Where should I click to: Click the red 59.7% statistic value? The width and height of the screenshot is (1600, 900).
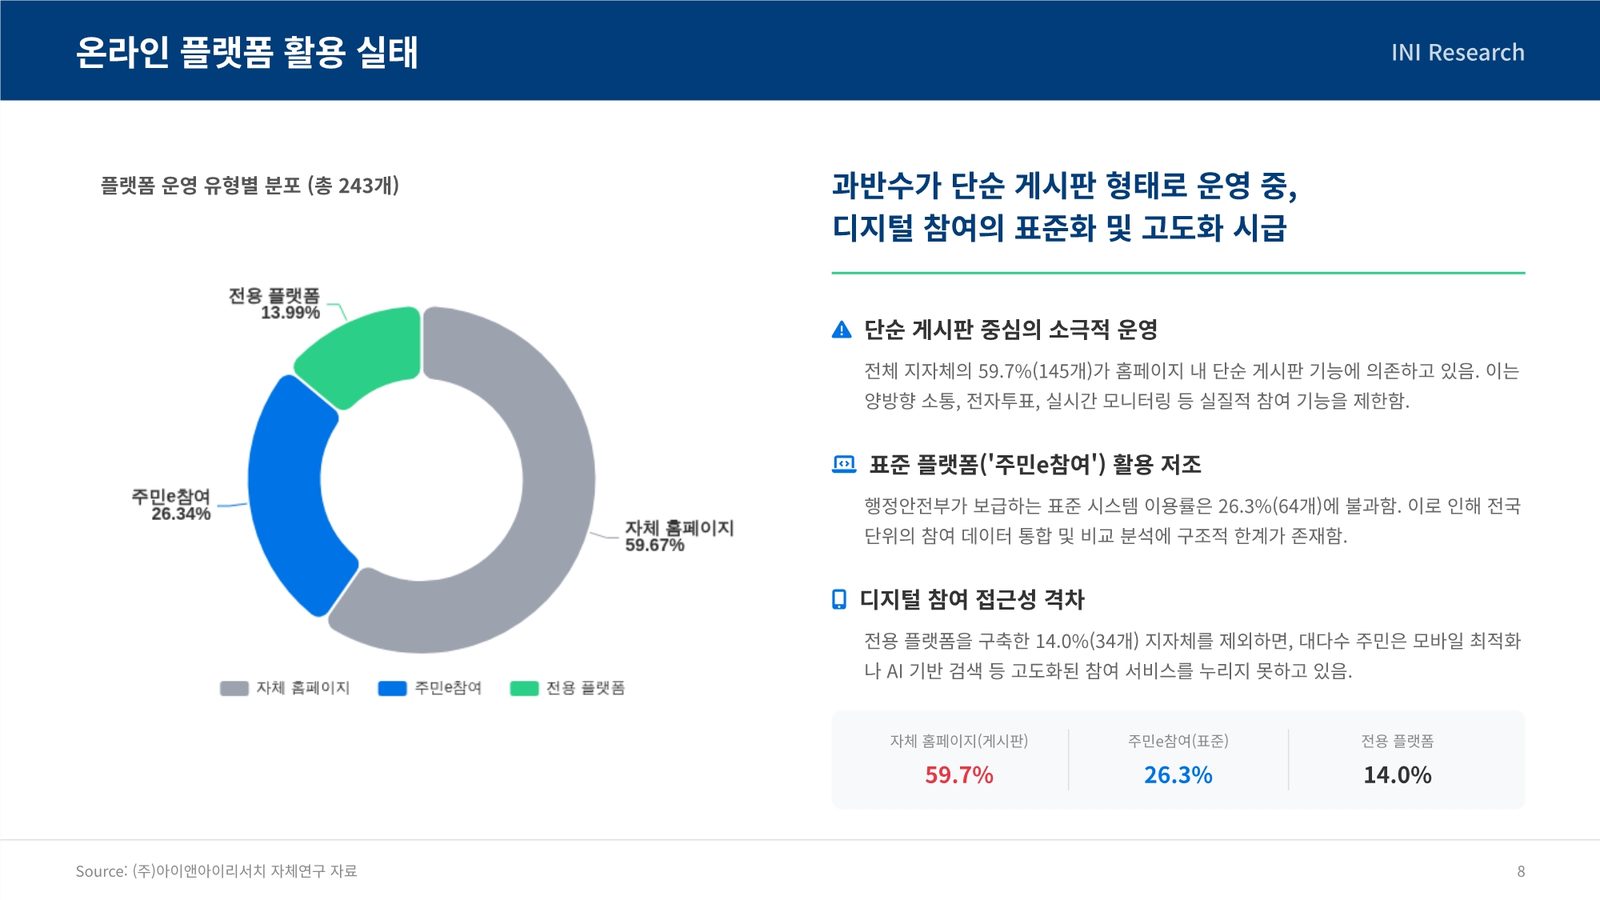pos(959,775)
